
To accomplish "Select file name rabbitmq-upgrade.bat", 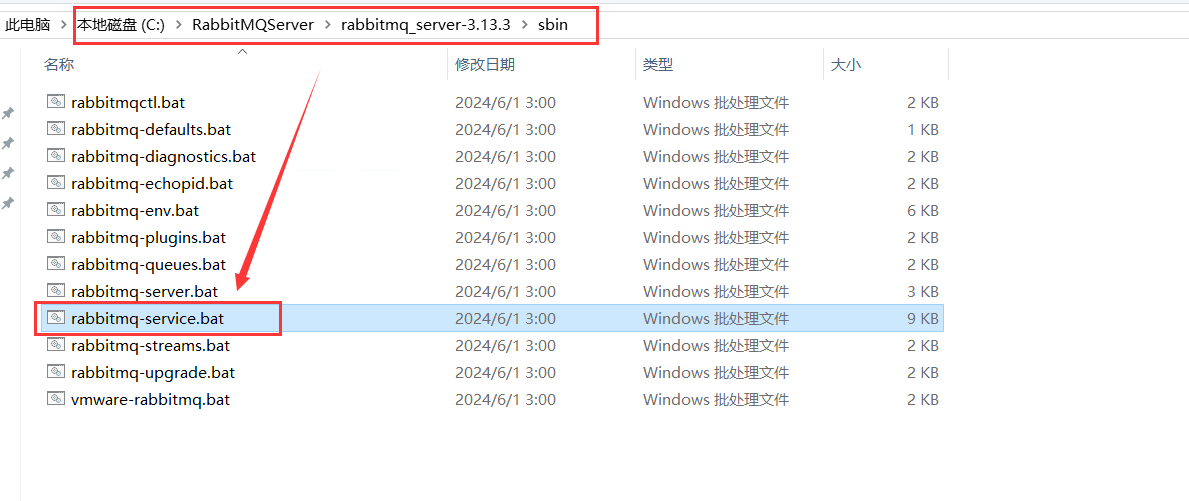I will pyautogui.click(x=152, y=373).
